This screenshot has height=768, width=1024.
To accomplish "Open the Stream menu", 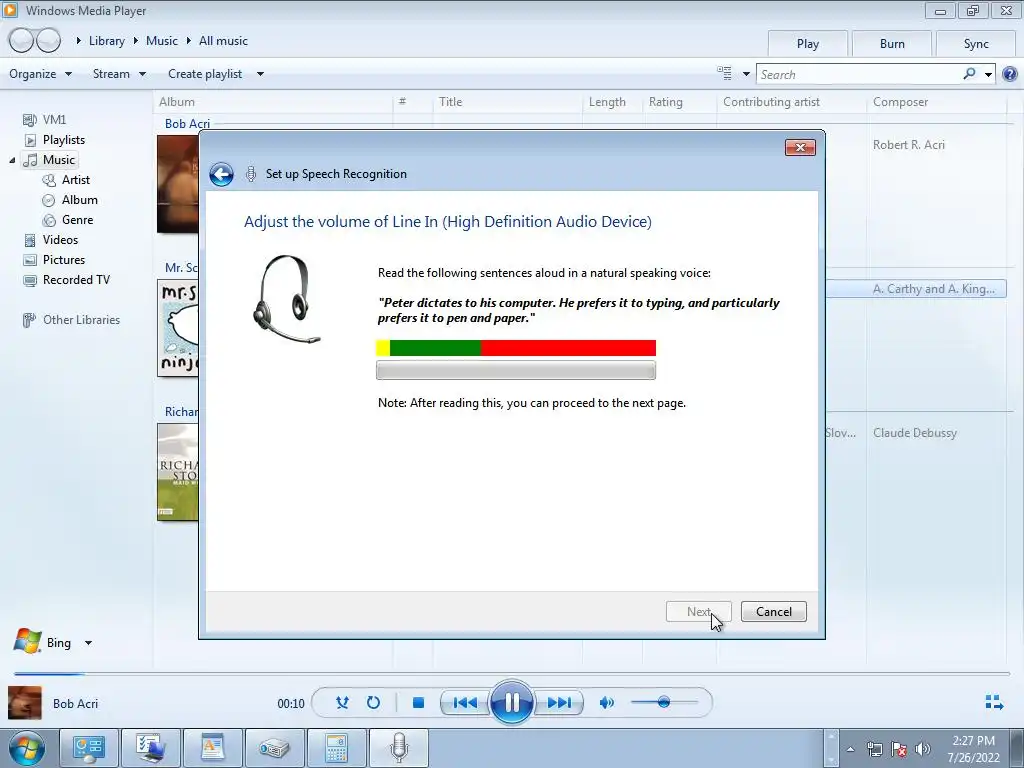I will [x=119, y=74].
